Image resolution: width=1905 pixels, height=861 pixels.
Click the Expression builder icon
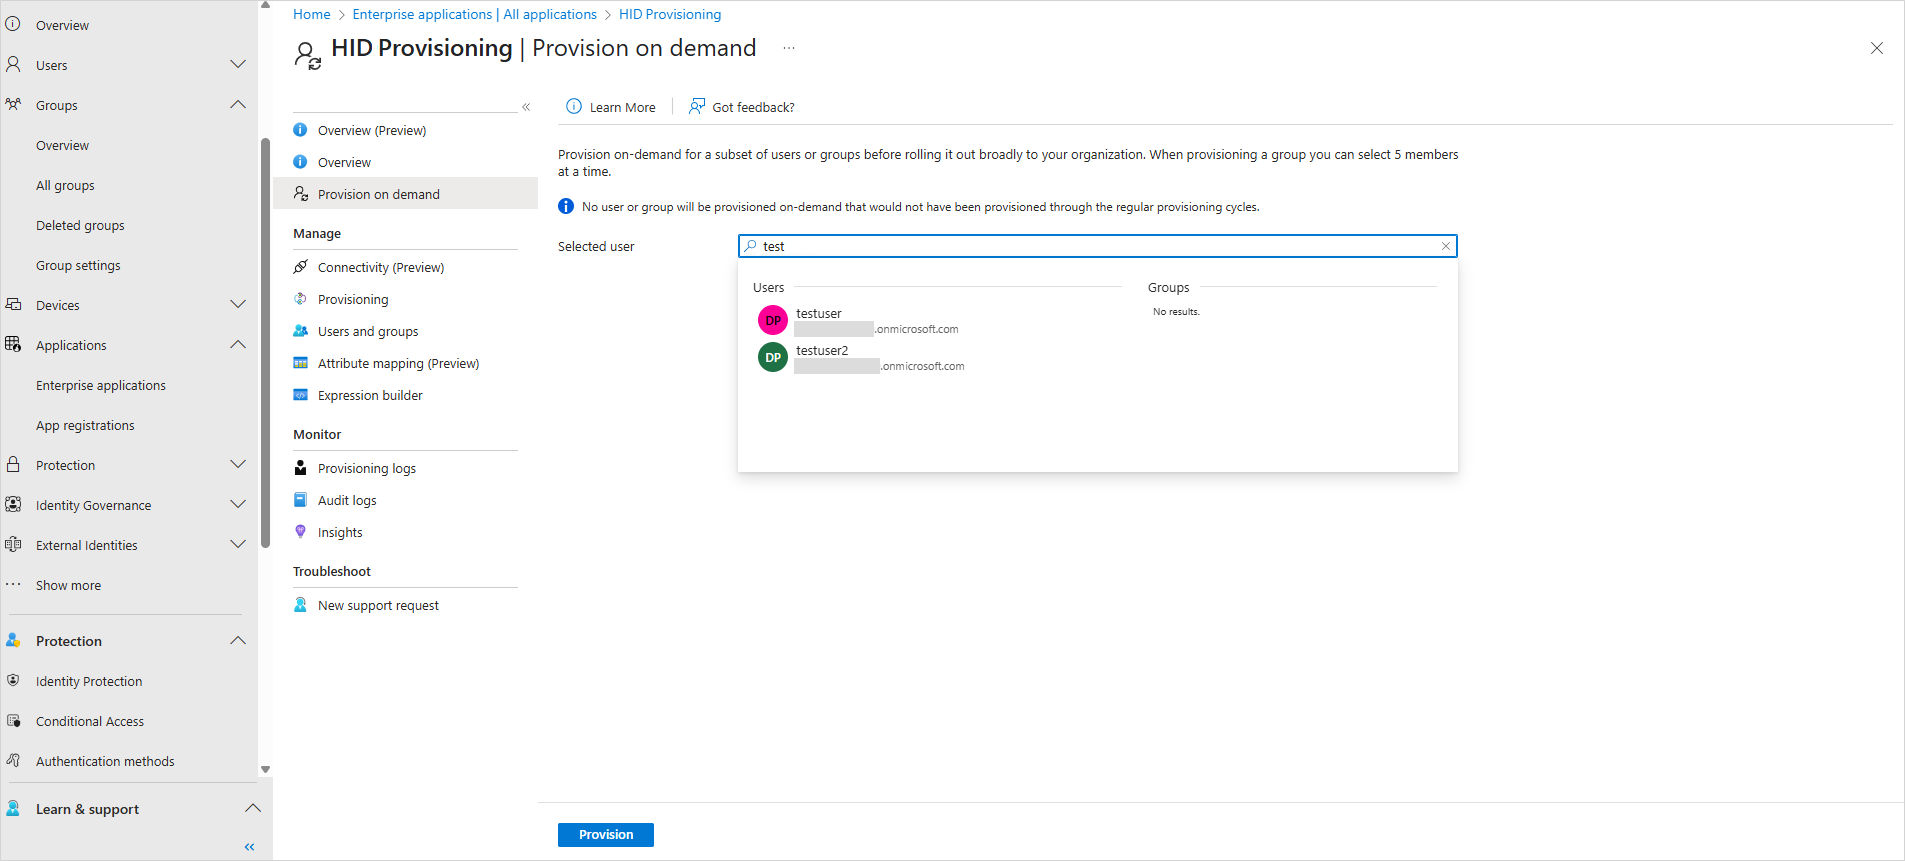pos(300,395)
